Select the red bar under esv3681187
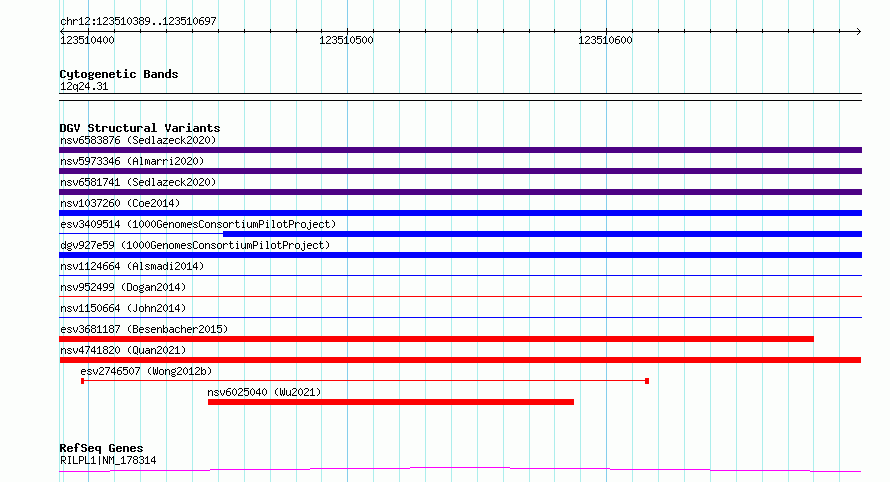890x482 pixels. (x=436, y=339)
